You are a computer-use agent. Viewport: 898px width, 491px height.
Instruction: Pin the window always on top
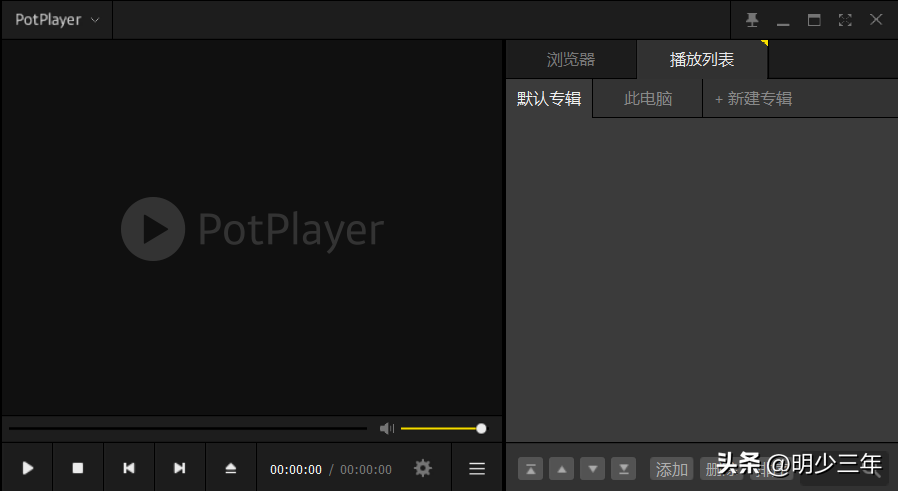pos(752,20)
